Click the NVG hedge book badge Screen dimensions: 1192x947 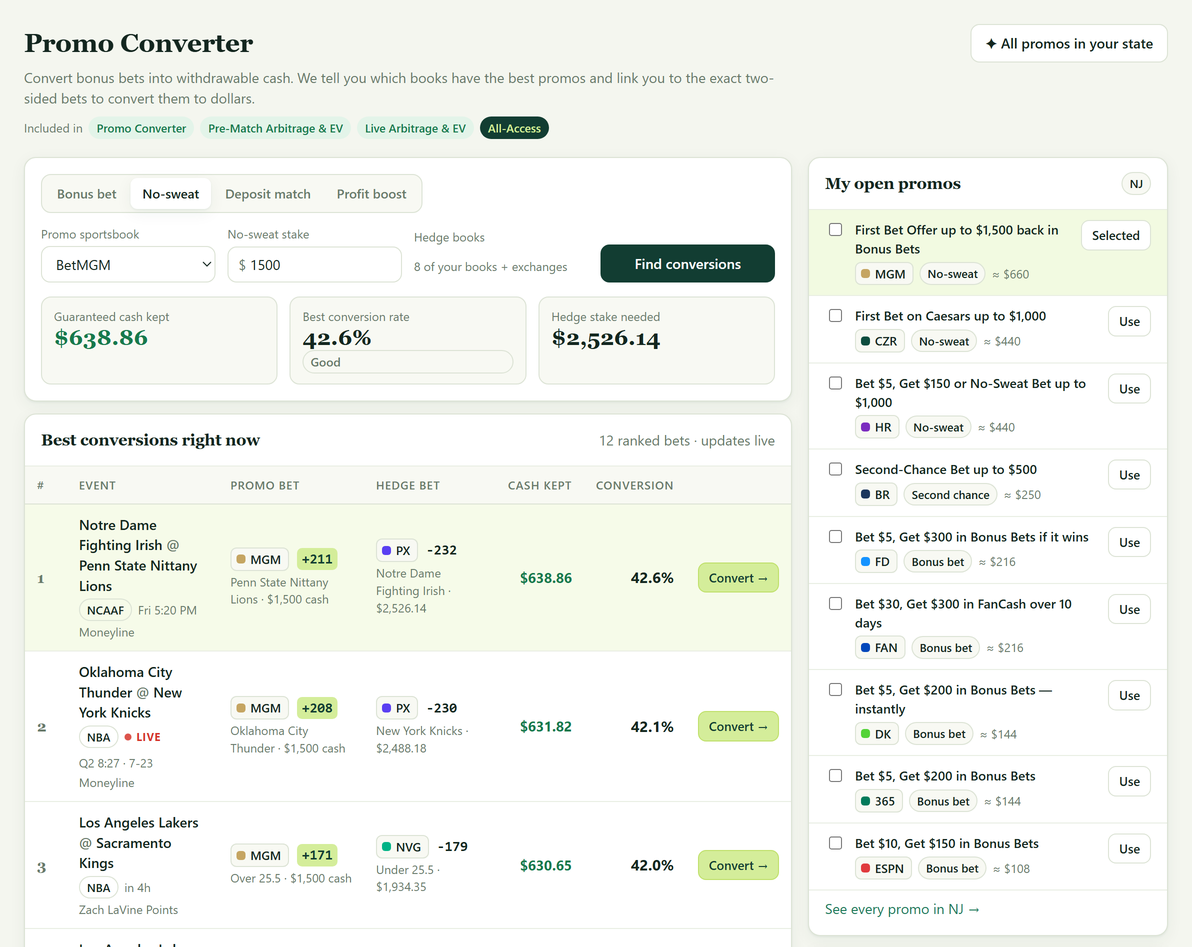402,847
